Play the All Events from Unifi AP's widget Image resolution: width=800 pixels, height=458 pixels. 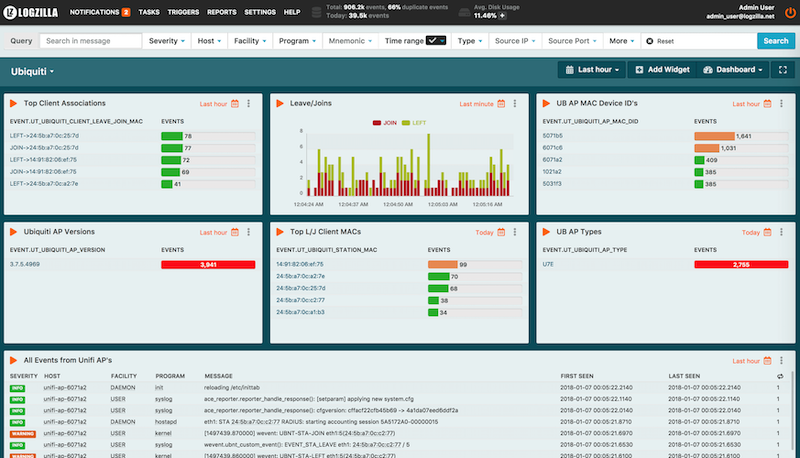13,361
